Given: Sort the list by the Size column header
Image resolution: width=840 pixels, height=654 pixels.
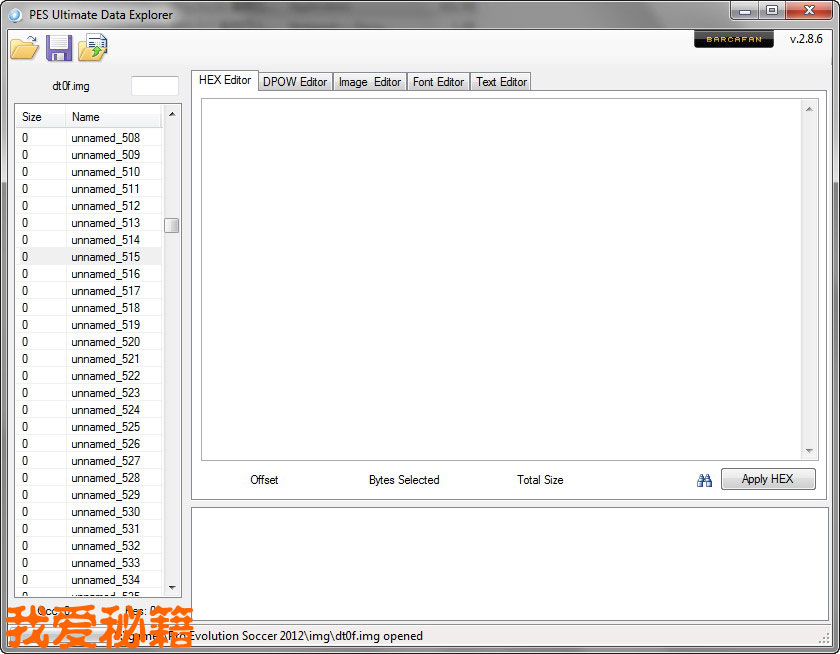Looking at the screenshot, I should click(40, 117).
